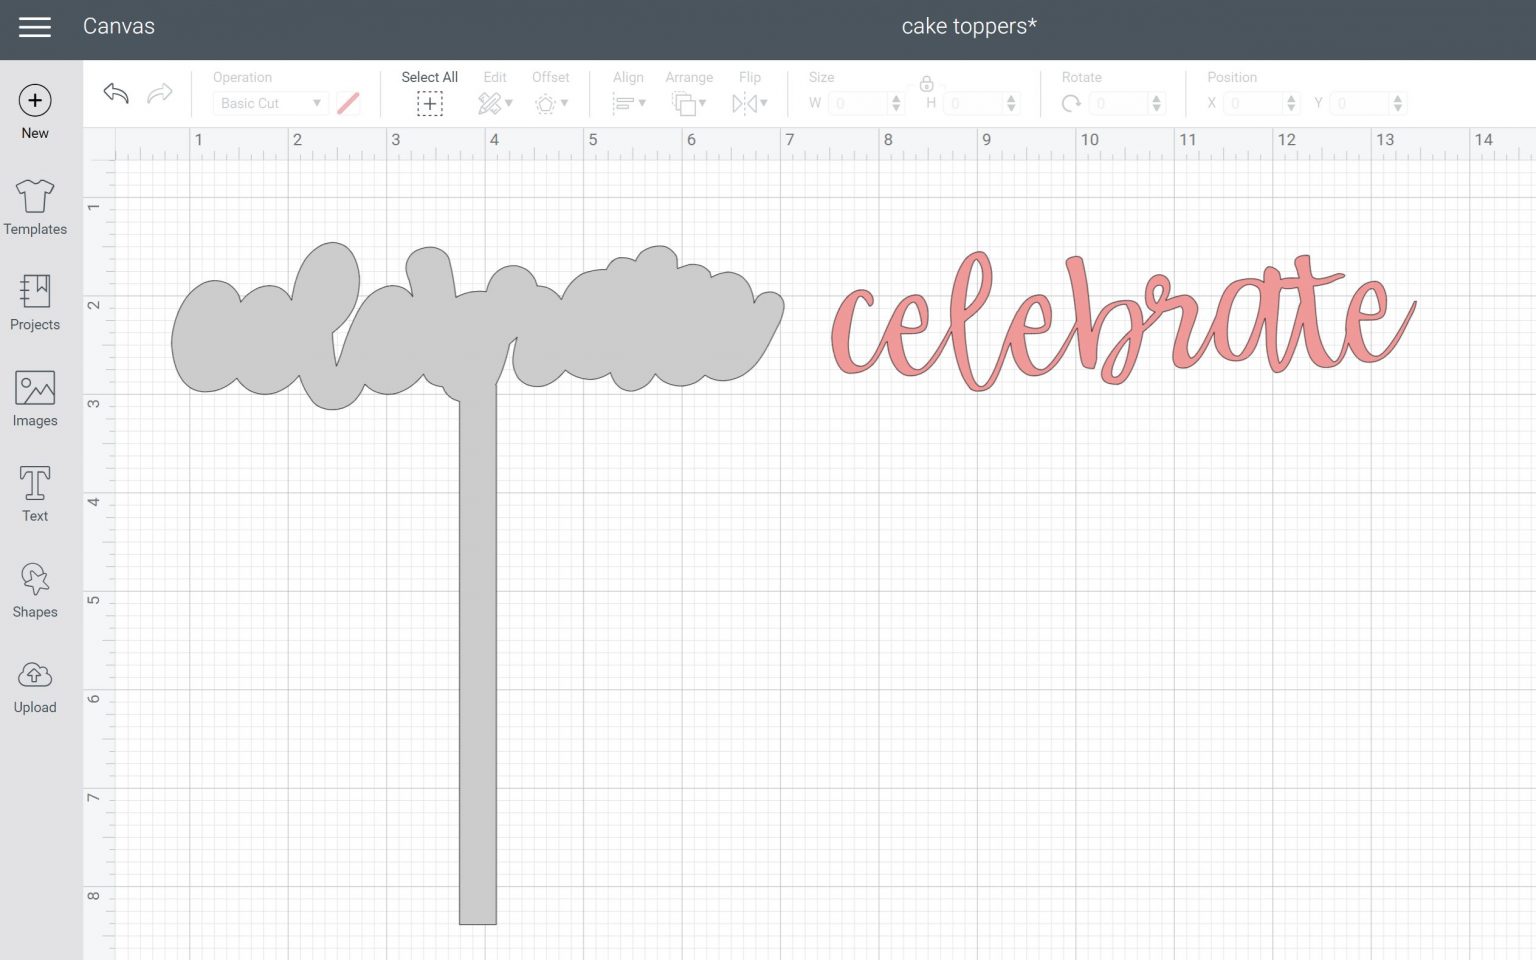
Task: Click into the Rotate angle field
Action: pyautogui.click(x=1118, y=103)
